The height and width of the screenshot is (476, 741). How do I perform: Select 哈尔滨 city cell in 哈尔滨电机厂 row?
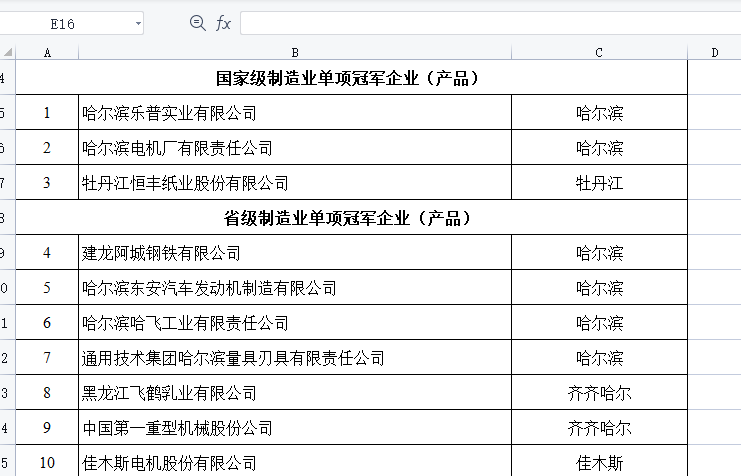click(x=599, y=147)
